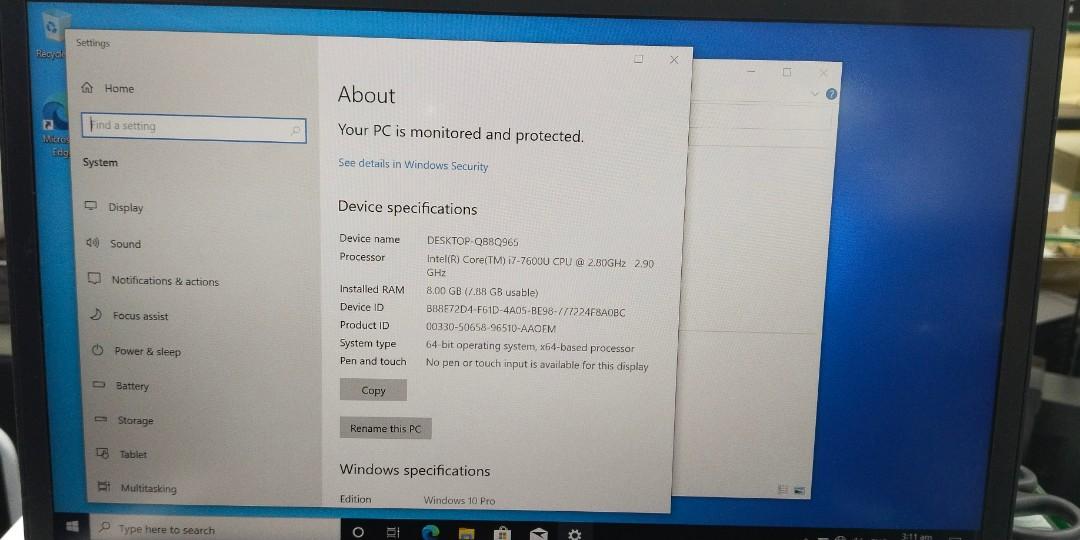
Task: Open Mail app from taskbar
Action: 539,534
